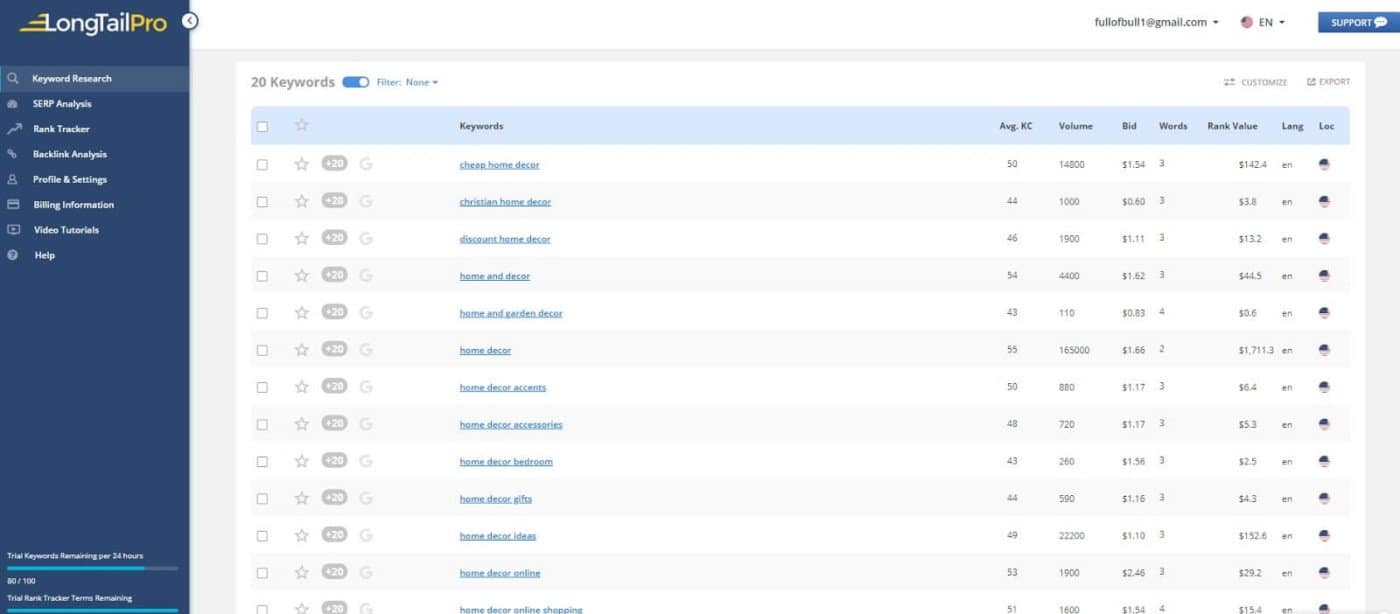1400x614 pixels.
Task: Click Google icon for home decor accents
Action: click(x=366, y=386)
